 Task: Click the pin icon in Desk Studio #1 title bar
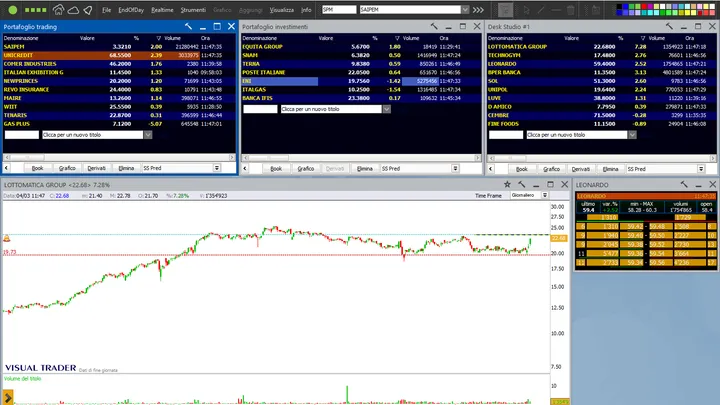[x=669, y=27]
